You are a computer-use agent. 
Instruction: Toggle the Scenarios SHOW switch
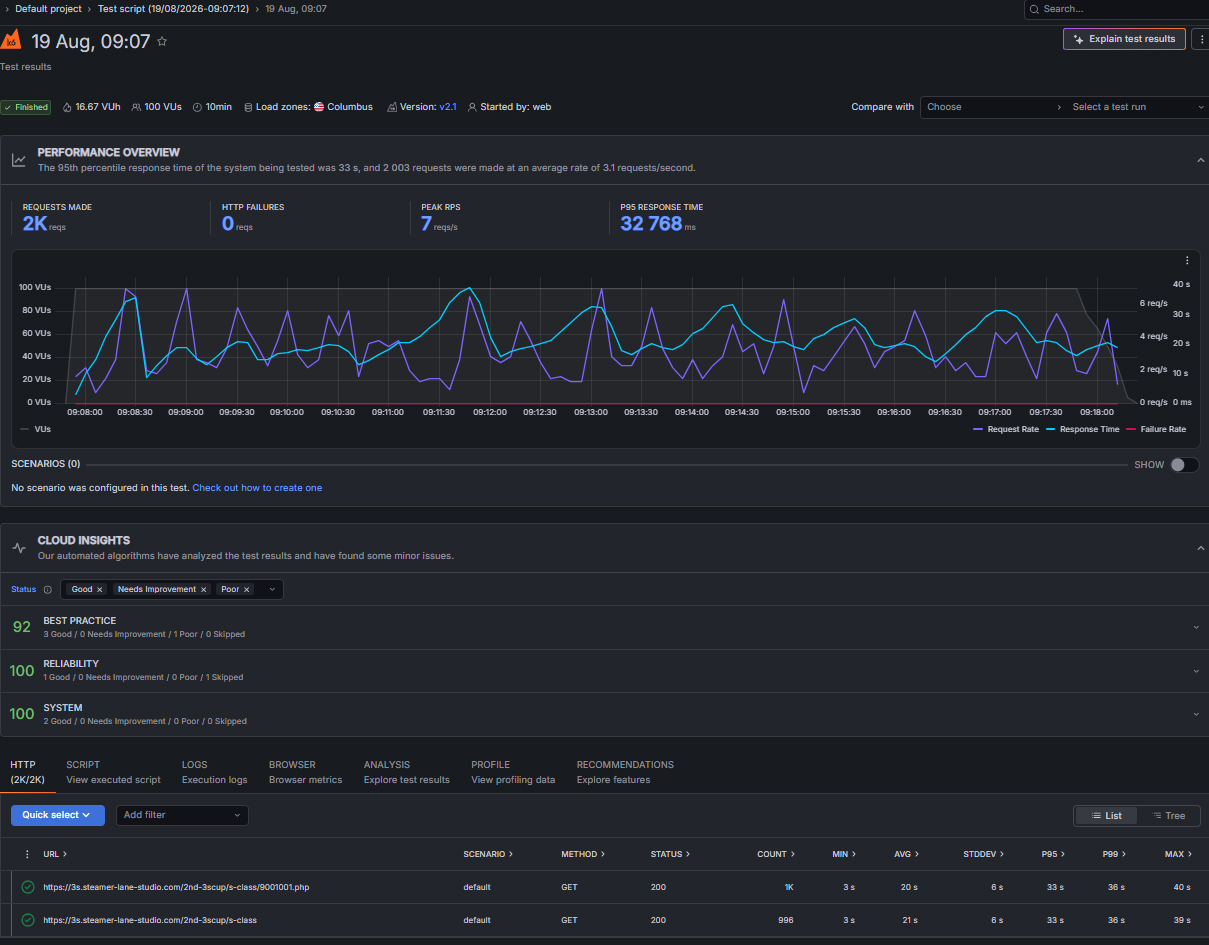pos(1184,465)
